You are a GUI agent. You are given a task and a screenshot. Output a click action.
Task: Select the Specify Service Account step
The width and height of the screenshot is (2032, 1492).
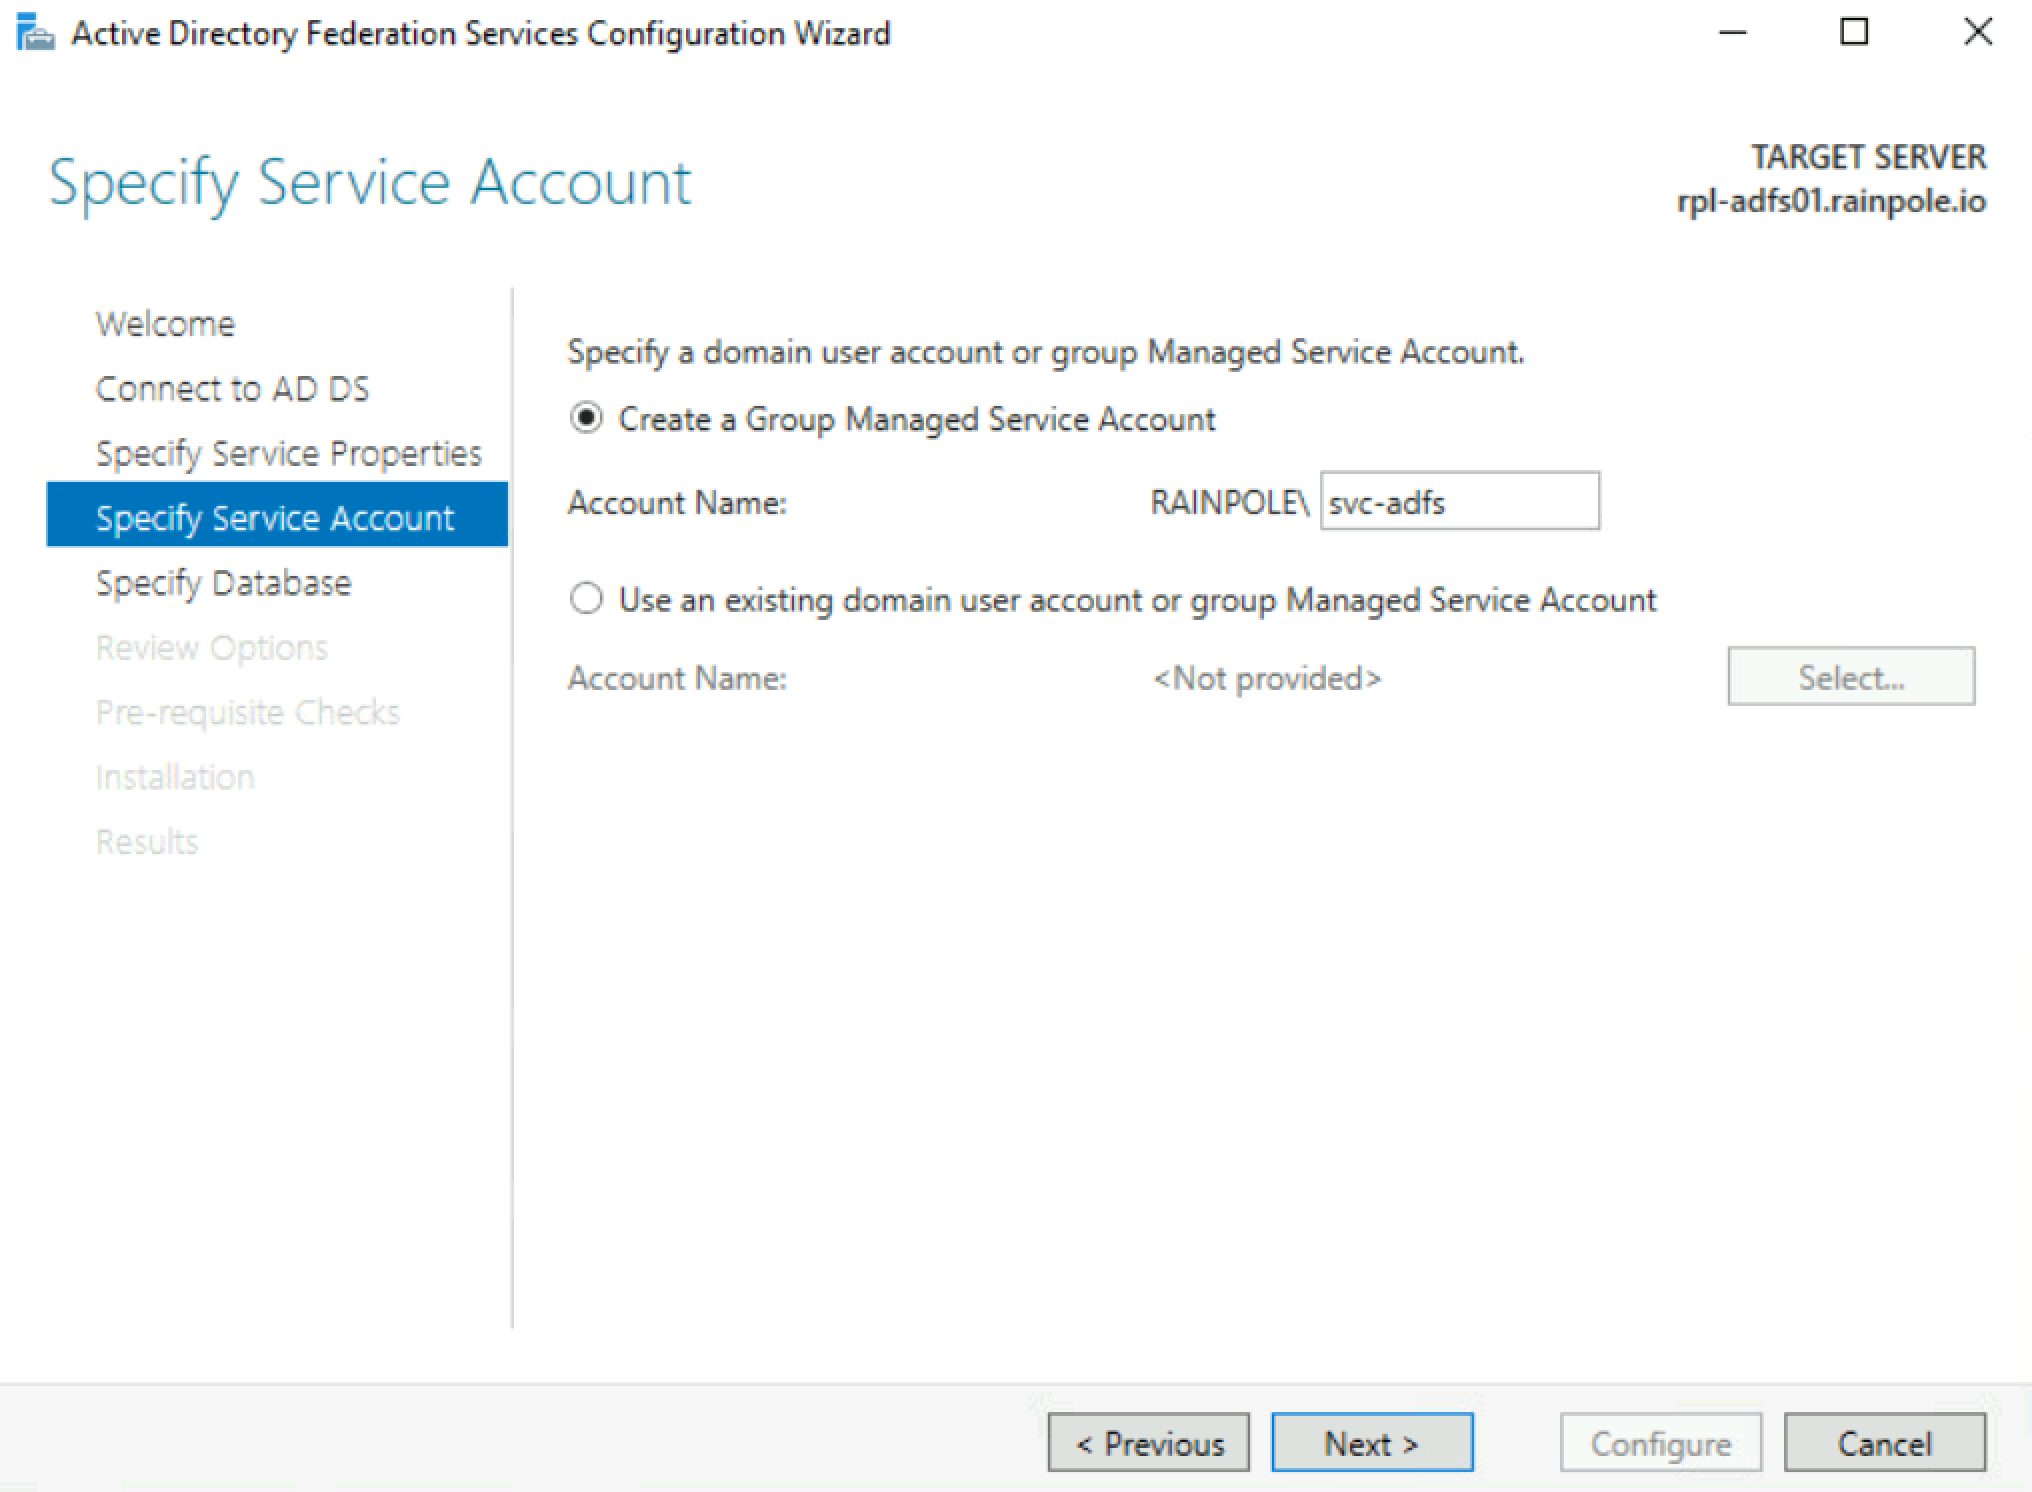click(275, 518)
